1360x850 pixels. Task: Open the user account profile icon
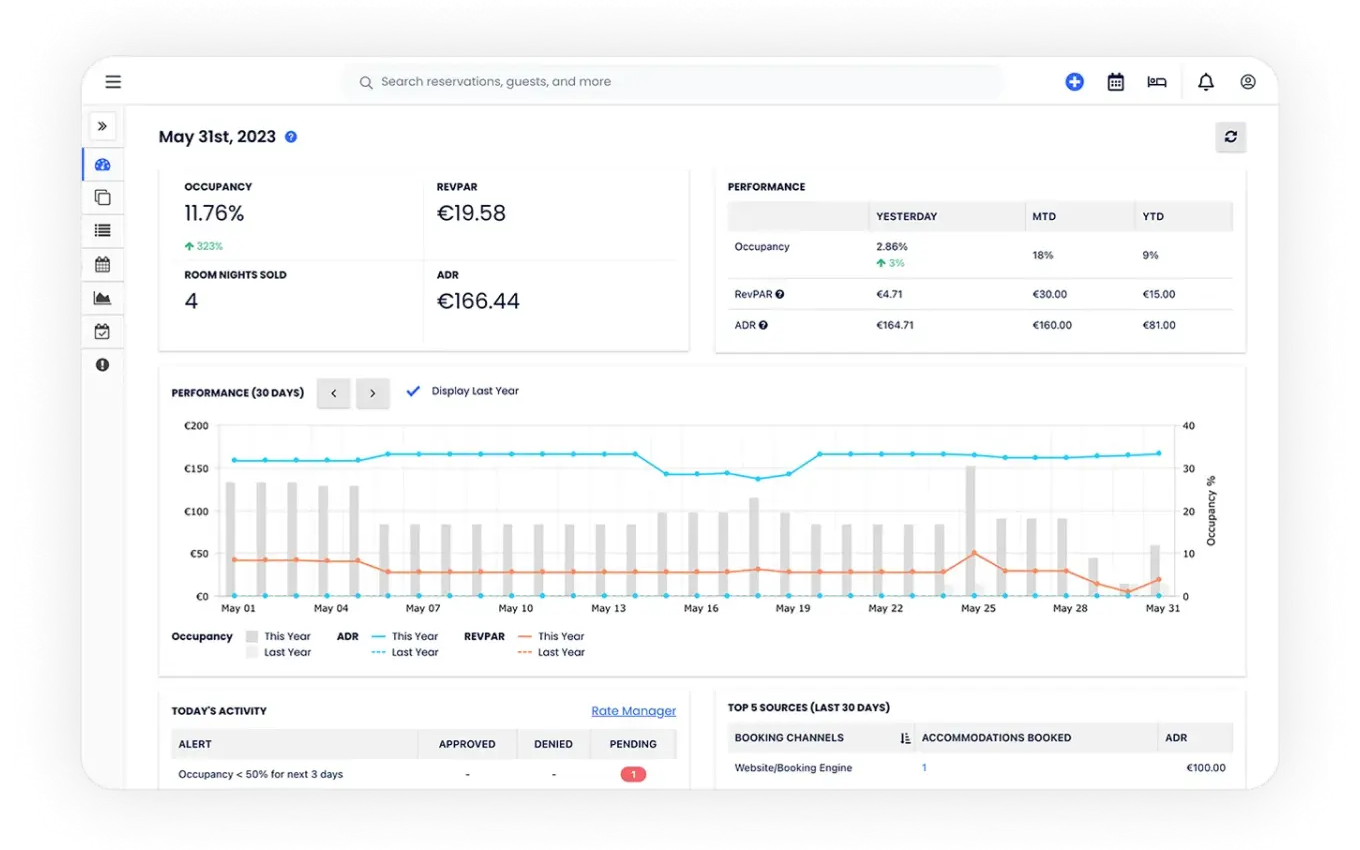coord(1248,82)
